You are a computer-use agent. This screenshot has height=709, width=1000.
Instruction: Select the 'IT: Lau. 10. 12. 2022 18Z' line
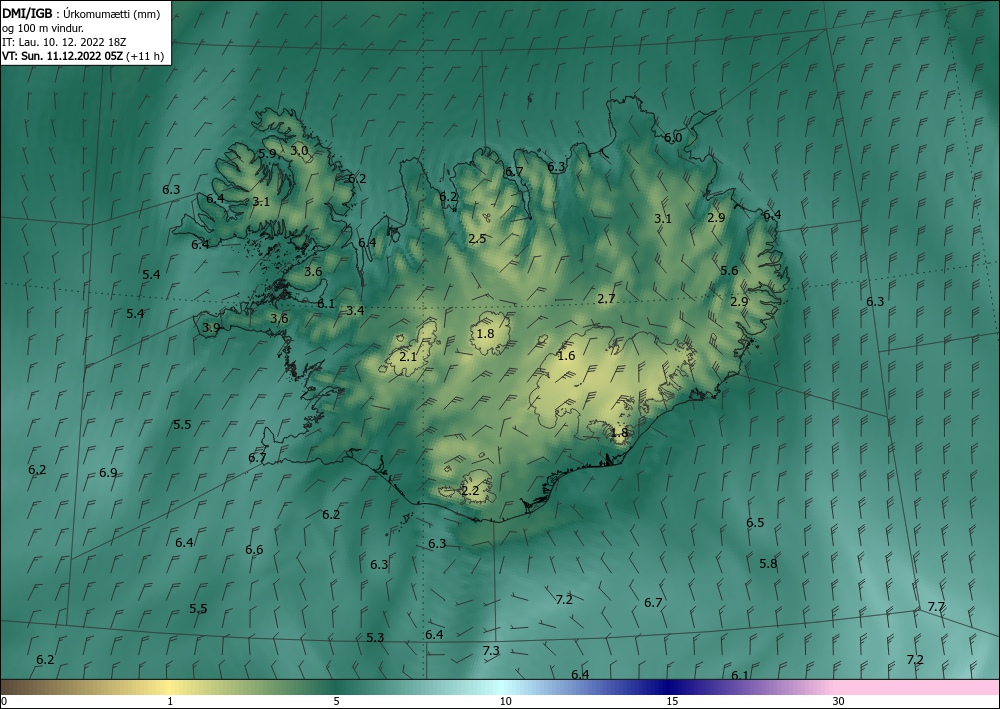point(64,42)
